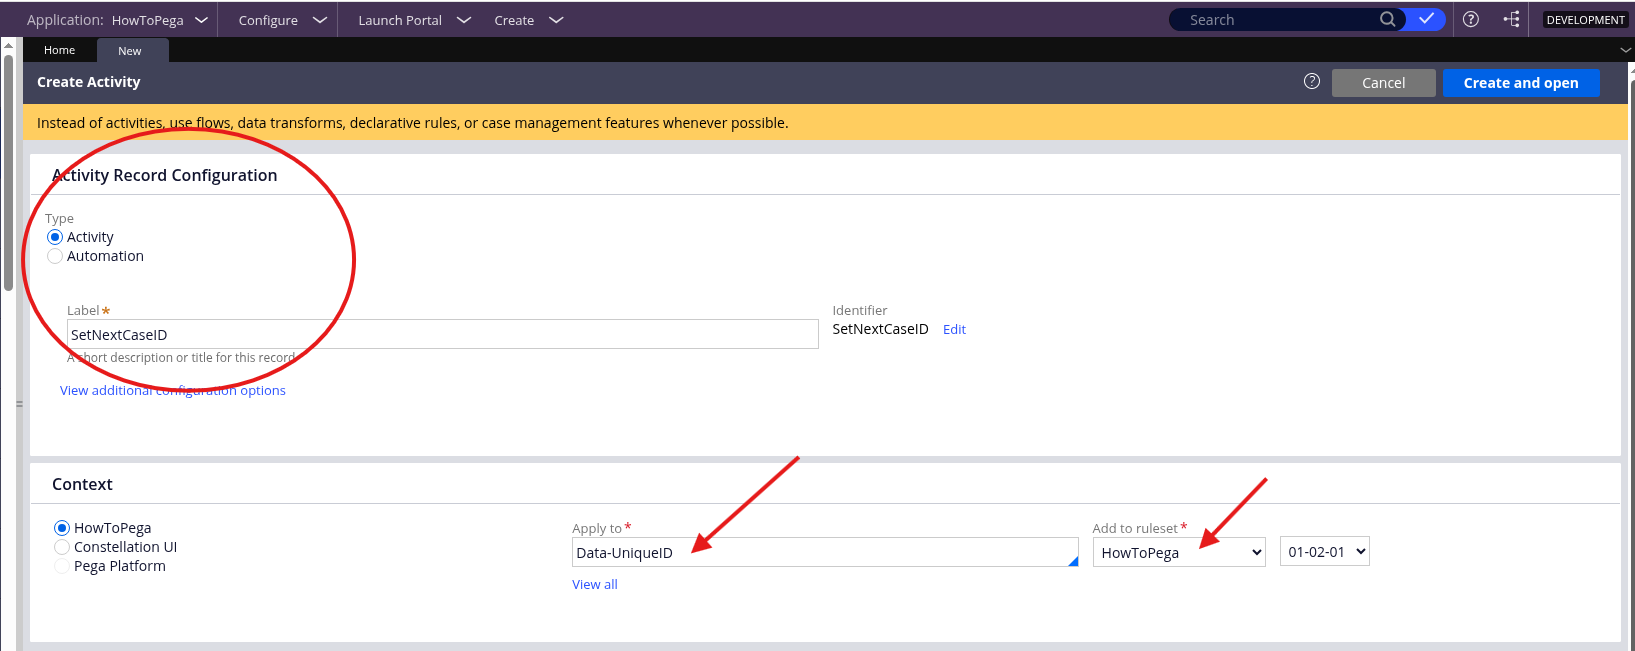Select the Activity type radio button
Viewport: 1635px width, 651px height.
coord(55,237)
